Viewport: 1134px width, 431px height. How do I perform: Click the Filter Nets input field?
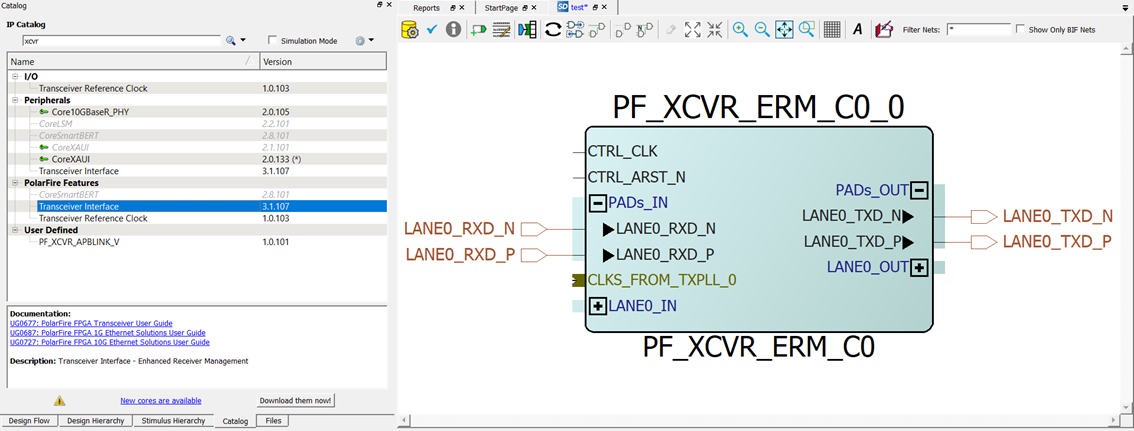[x=977, y=30]
